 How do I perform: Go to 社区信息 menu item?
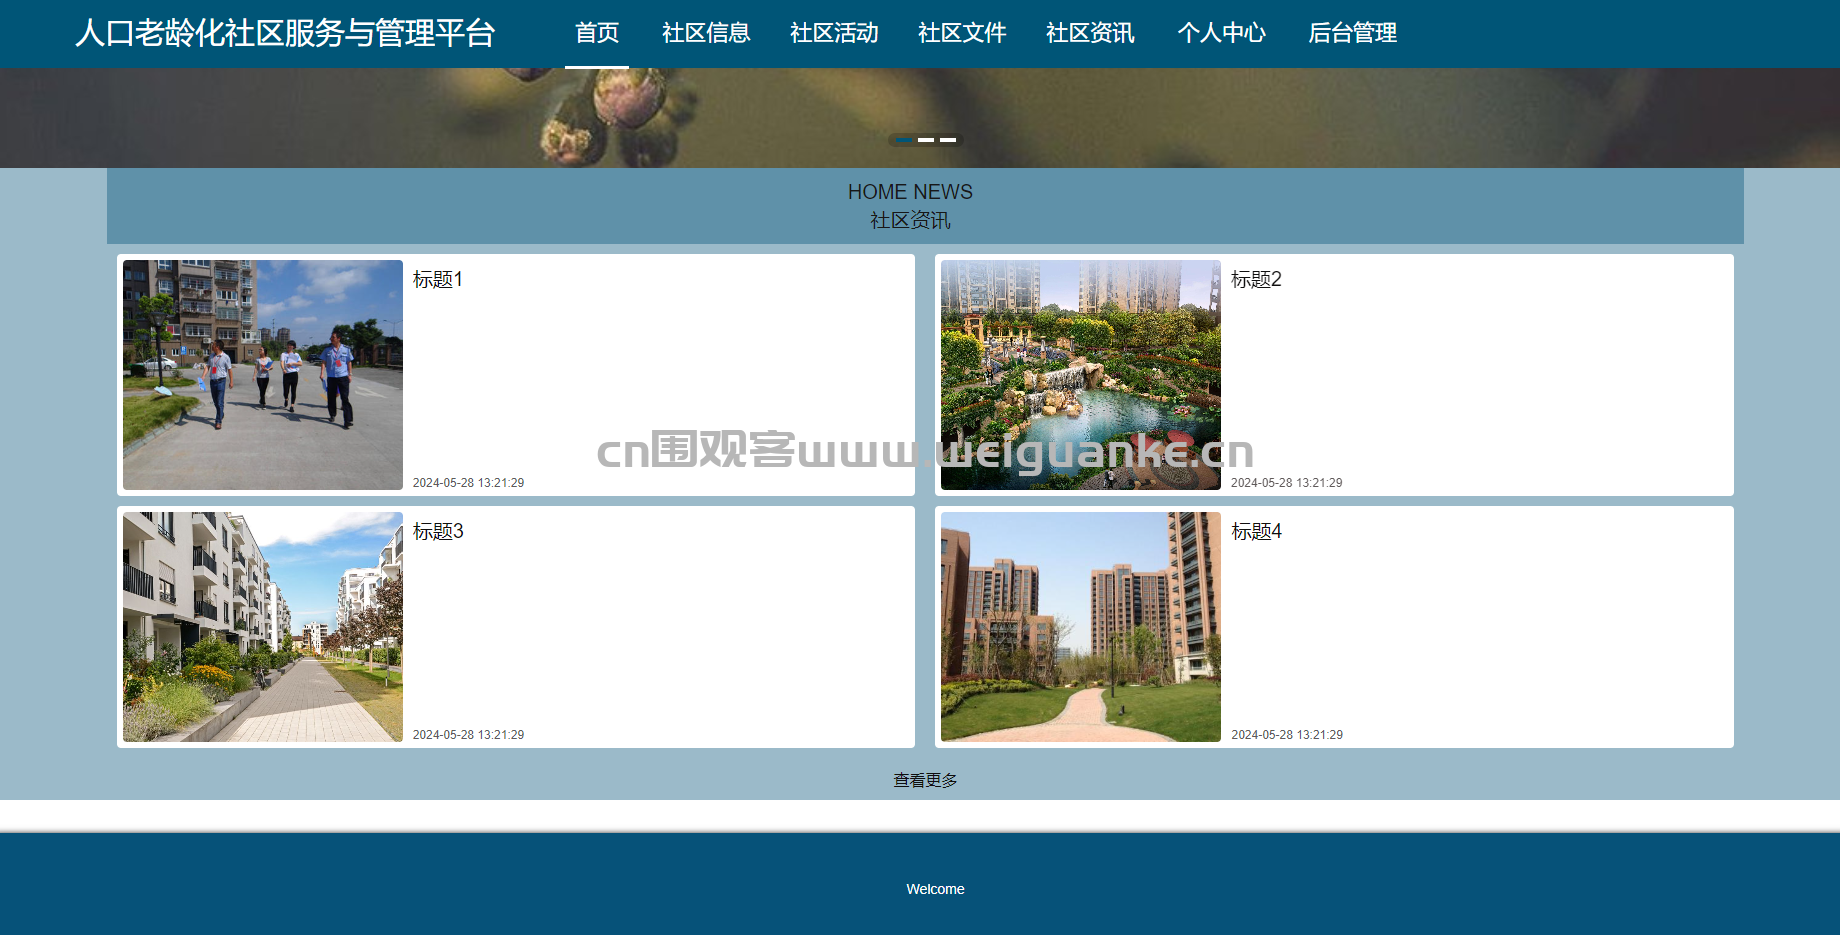[x=706, y=33]
